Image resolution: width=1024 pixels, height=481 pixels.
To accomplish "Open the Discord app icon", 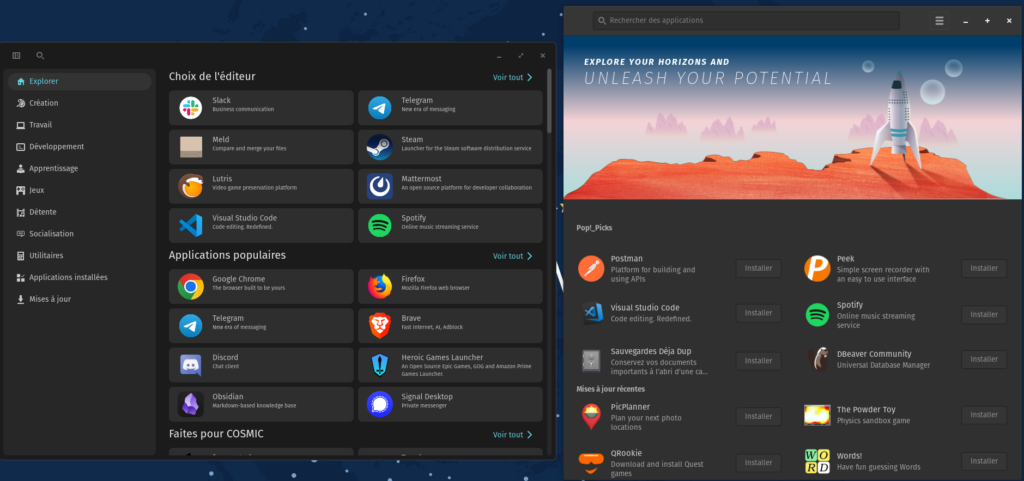I will [x=191, y=365].
